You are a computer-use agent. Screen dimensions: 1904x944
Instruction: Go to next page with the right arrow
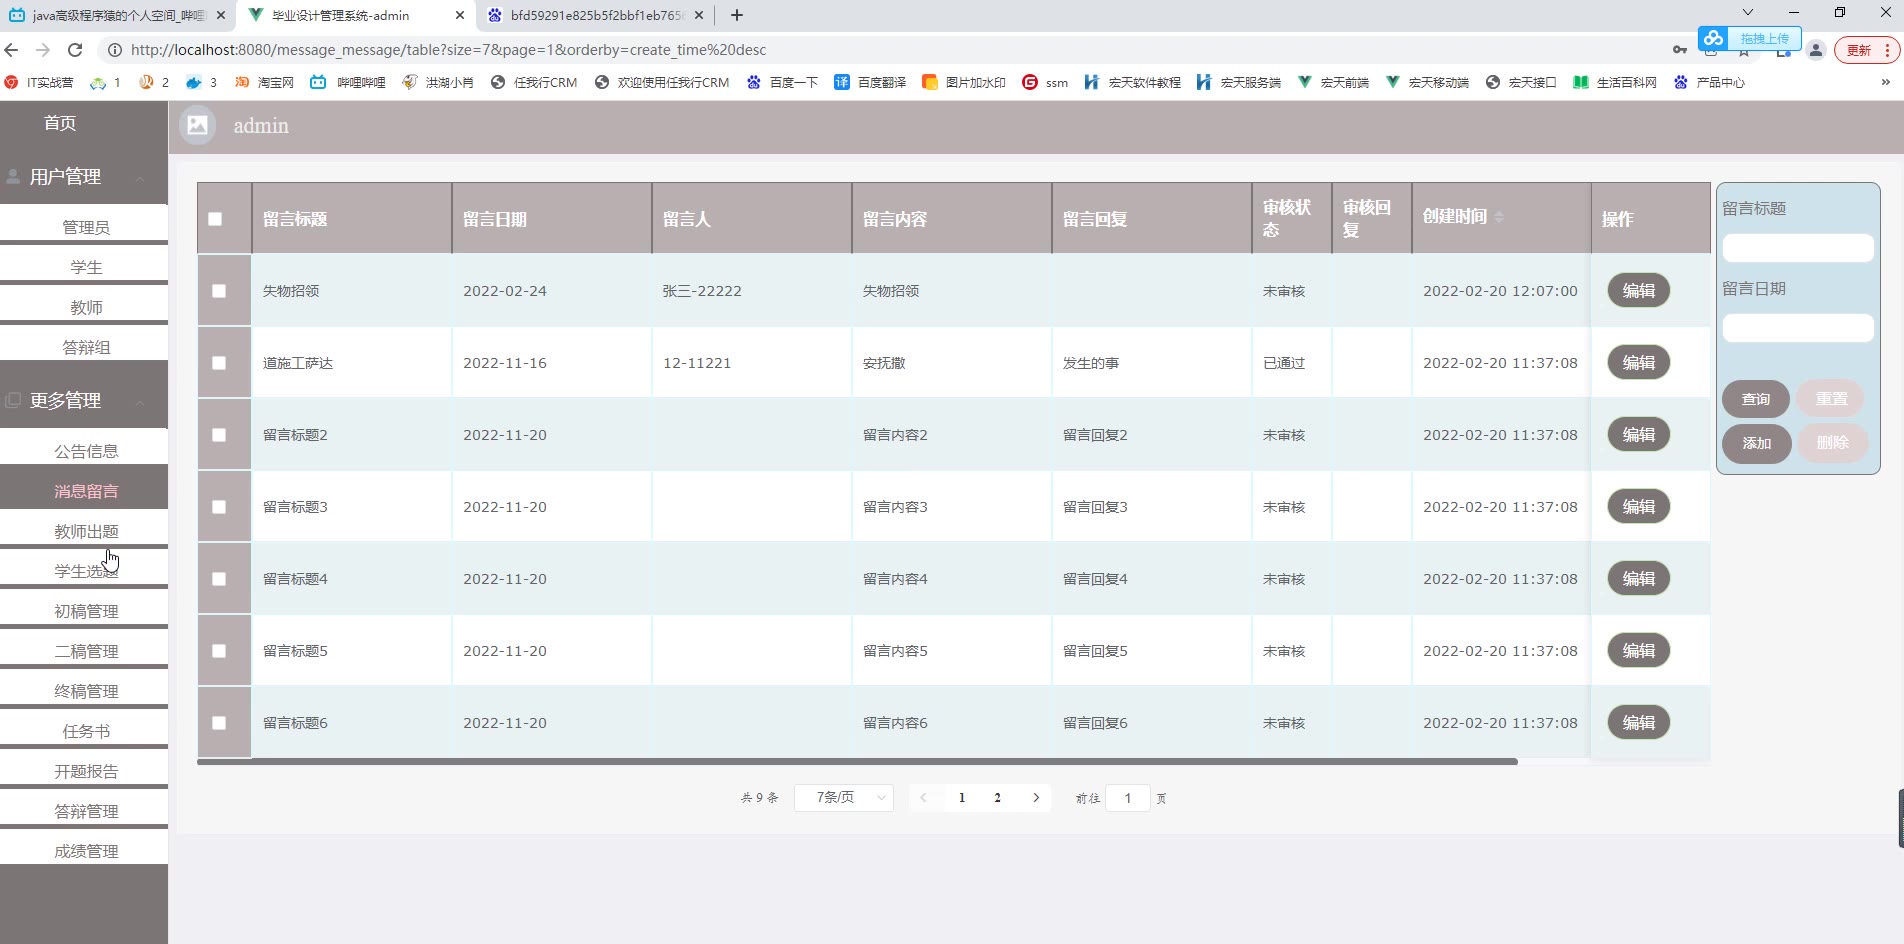click(x=1036, y=798)
